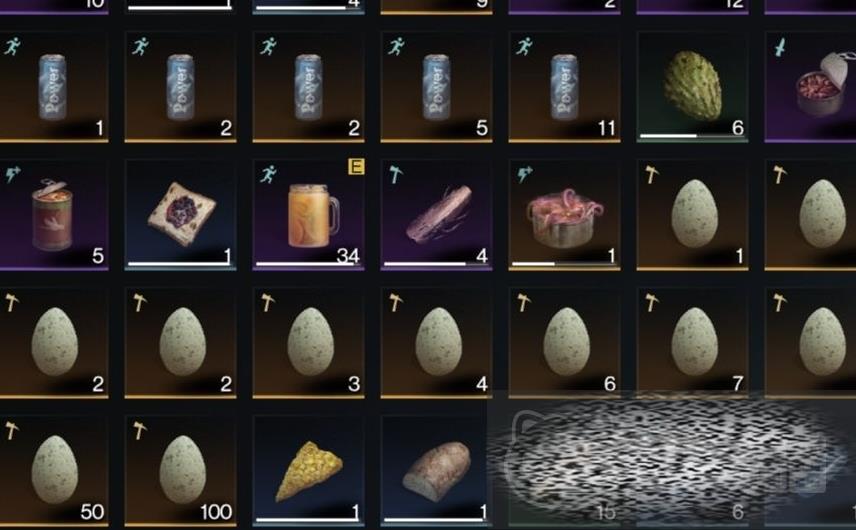Select the egg stack of 50
The image size is (856, 530).
[x=53, y=471]
